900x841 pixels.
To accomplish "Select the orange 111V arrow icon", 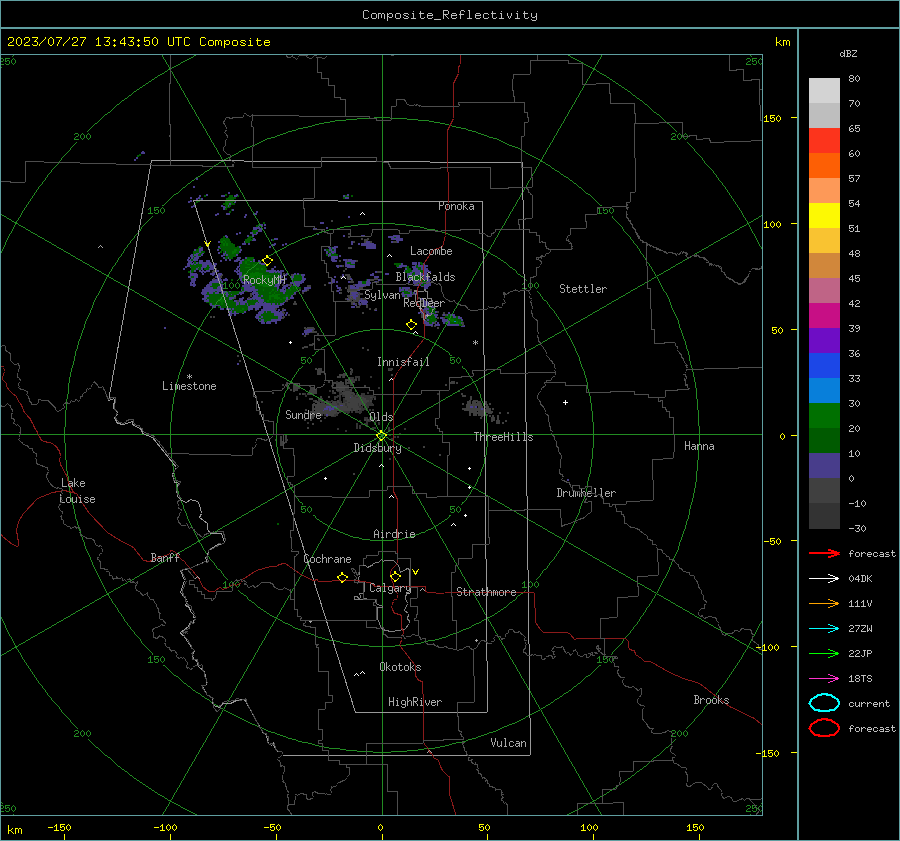I will 824,603.
